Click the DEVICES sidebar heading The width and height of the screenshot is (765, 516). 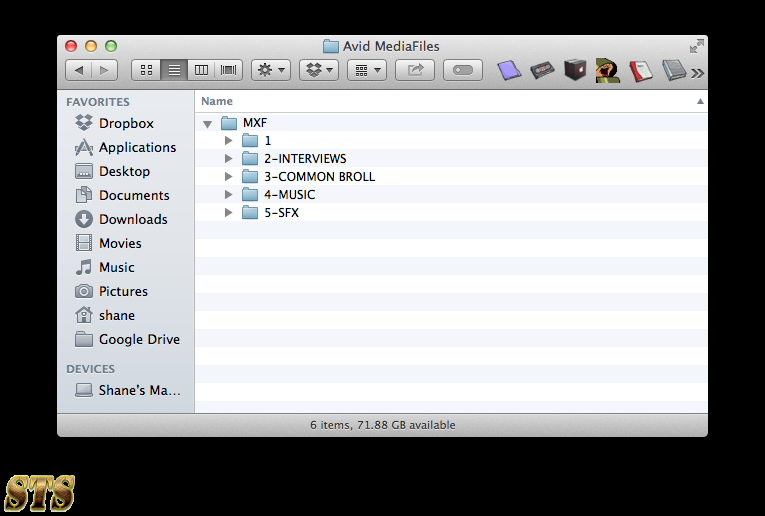tap(91, 369)
